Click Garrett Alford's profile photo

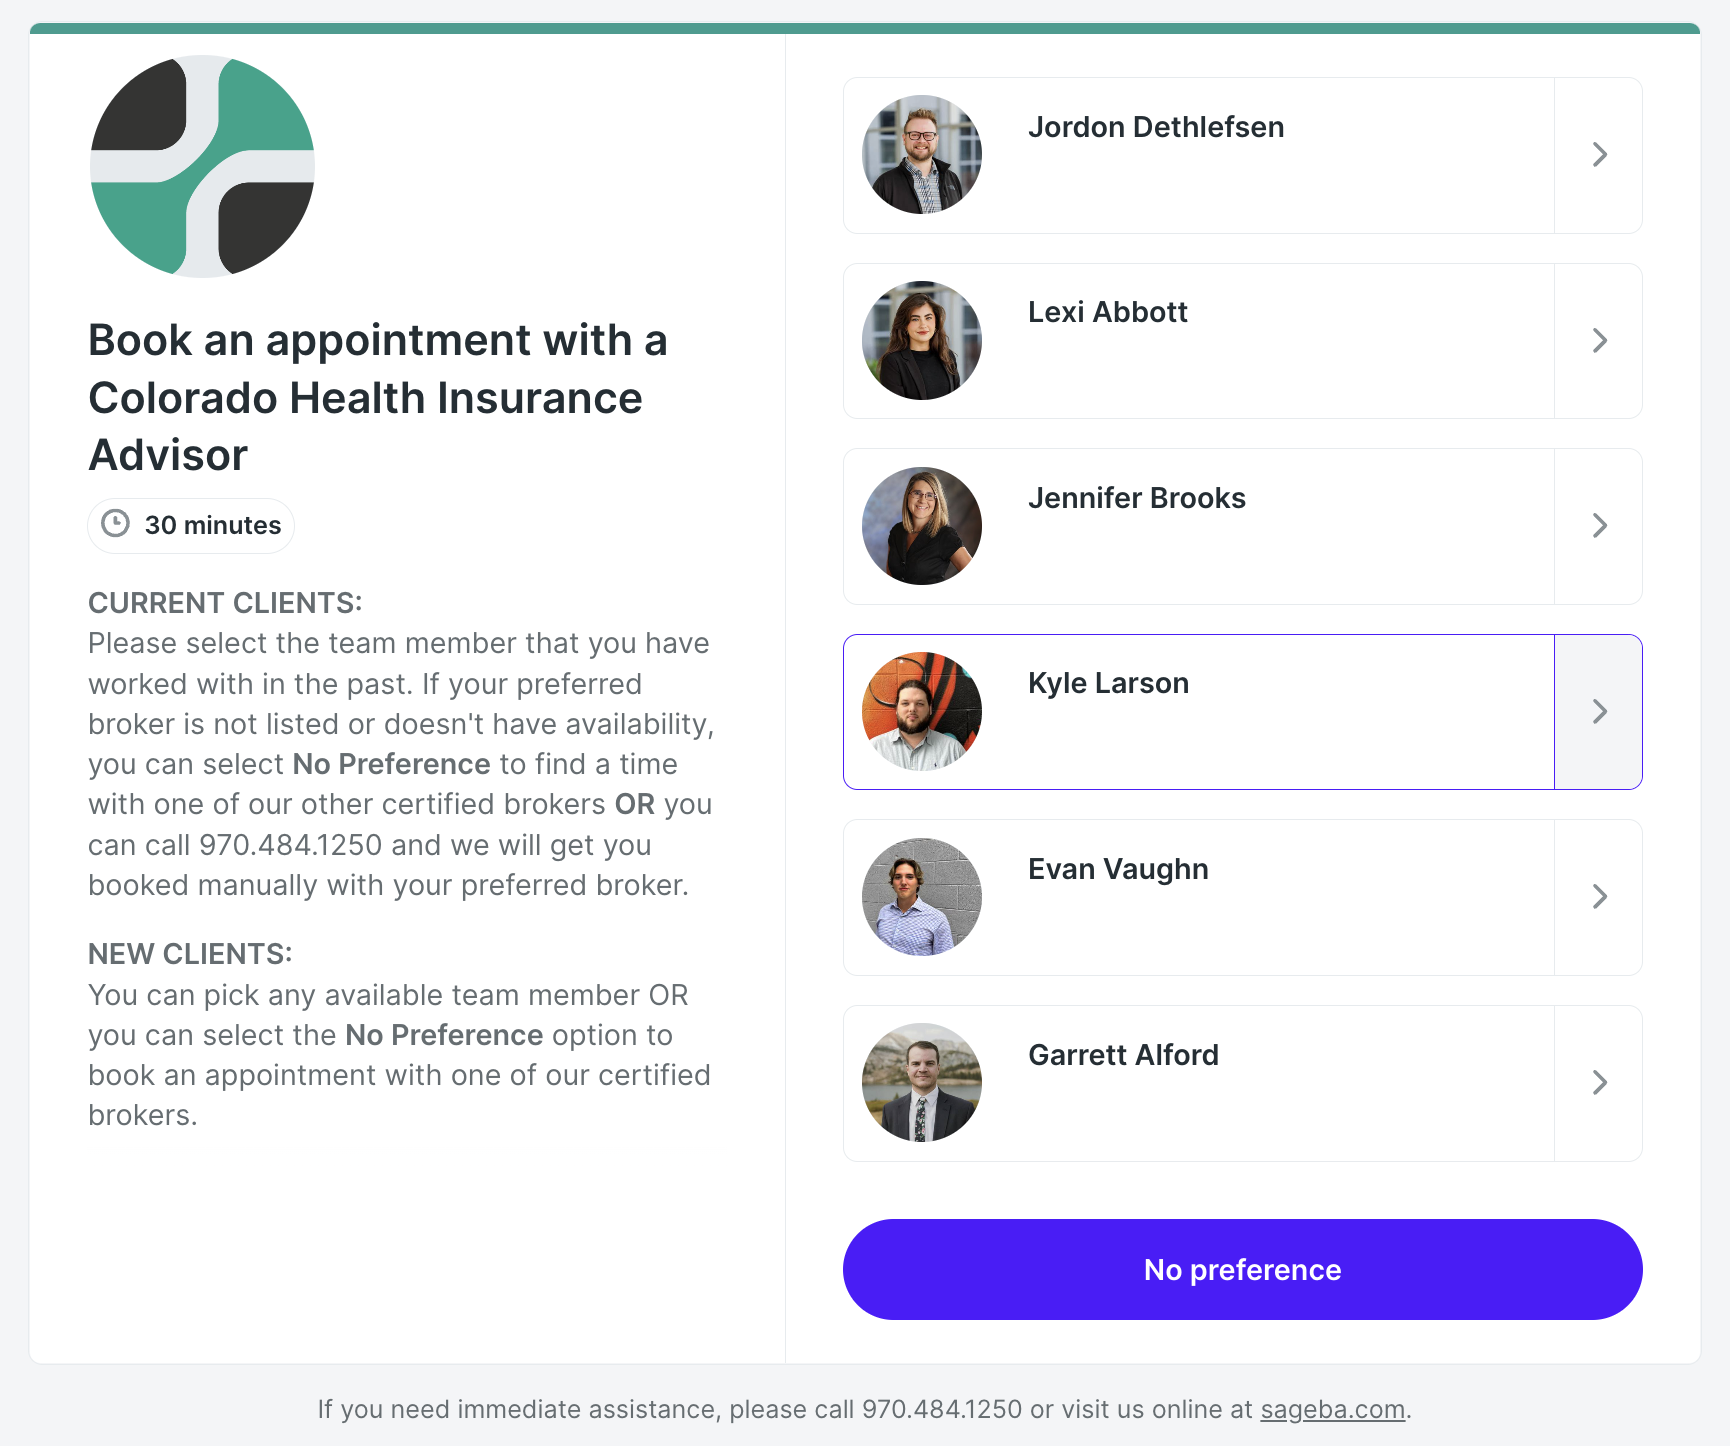tap(921, 1082)
